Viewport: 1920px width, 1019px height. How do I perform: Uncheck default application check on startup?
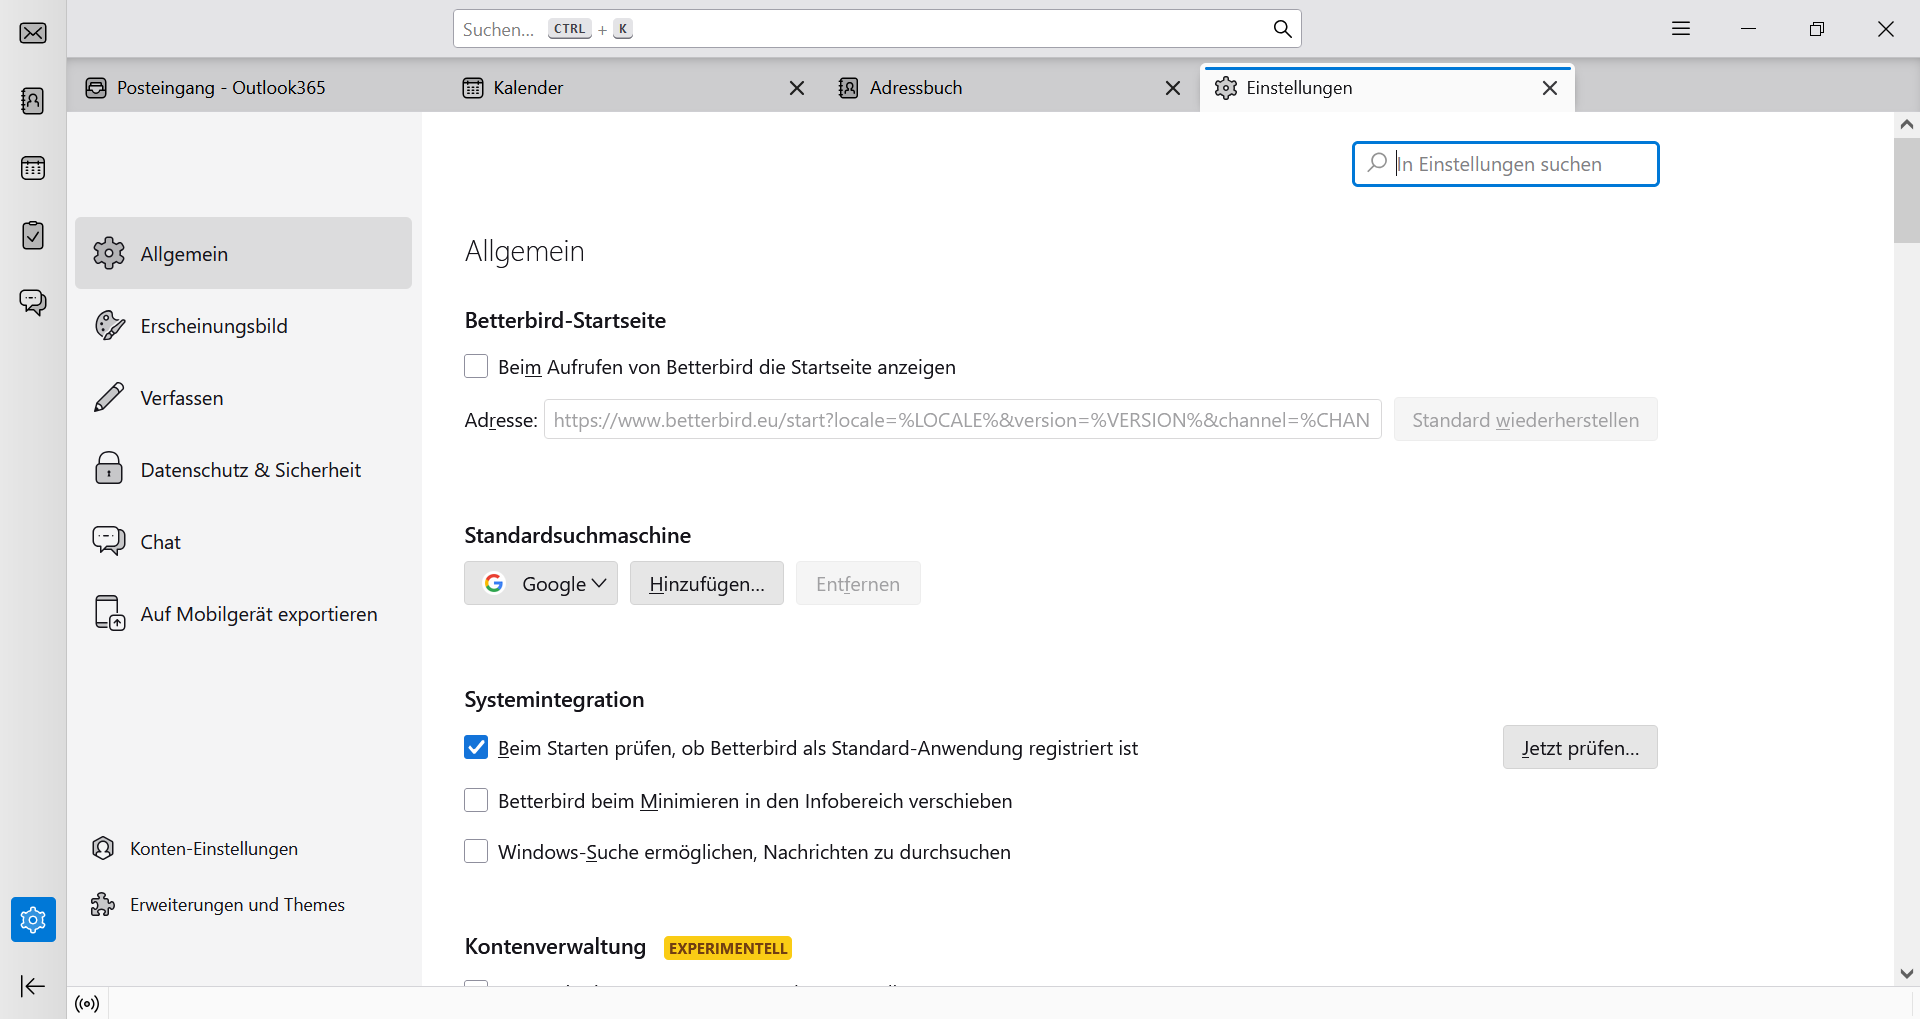(x=476, y=748)
